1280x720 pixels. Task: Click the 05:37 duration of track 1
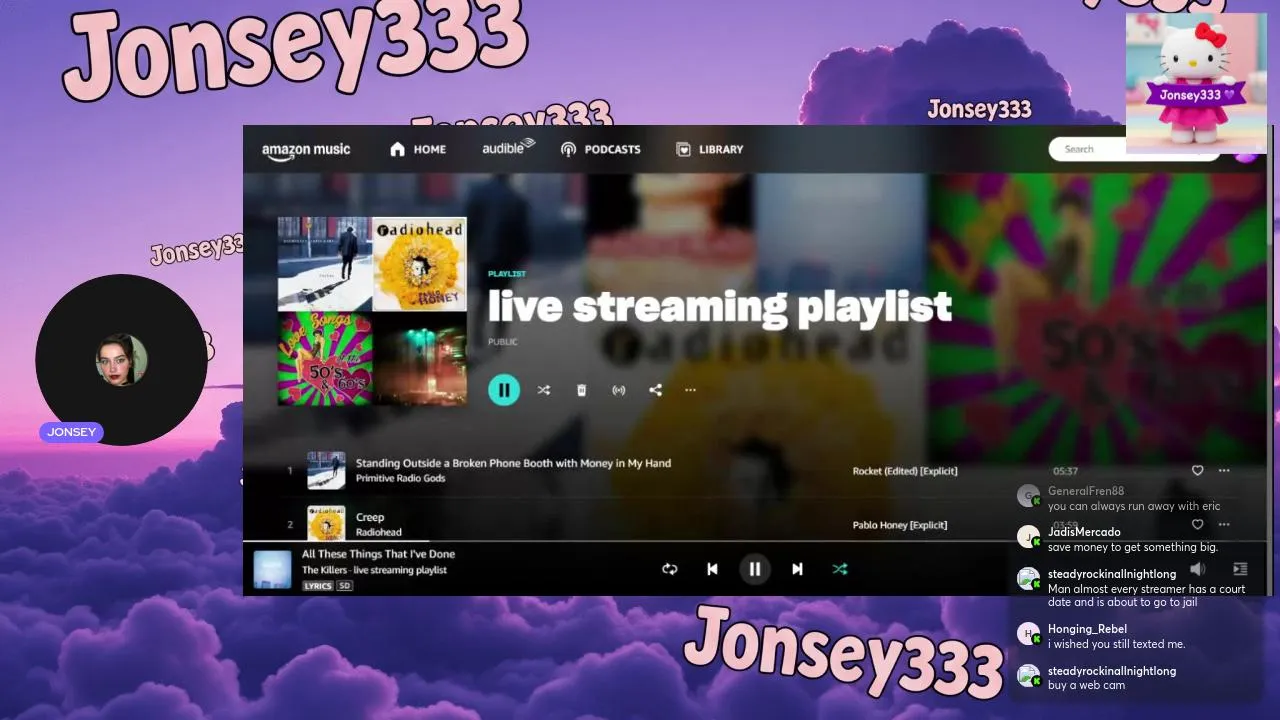point(1065,471)
